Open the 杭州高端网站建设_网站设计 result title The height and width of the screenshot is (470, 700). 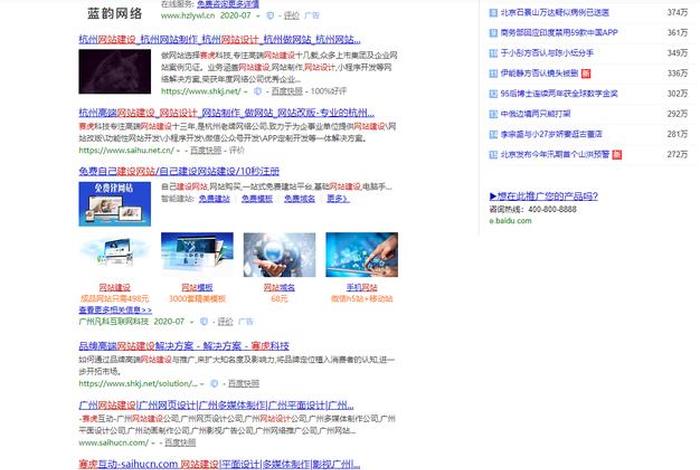(226, 112)
